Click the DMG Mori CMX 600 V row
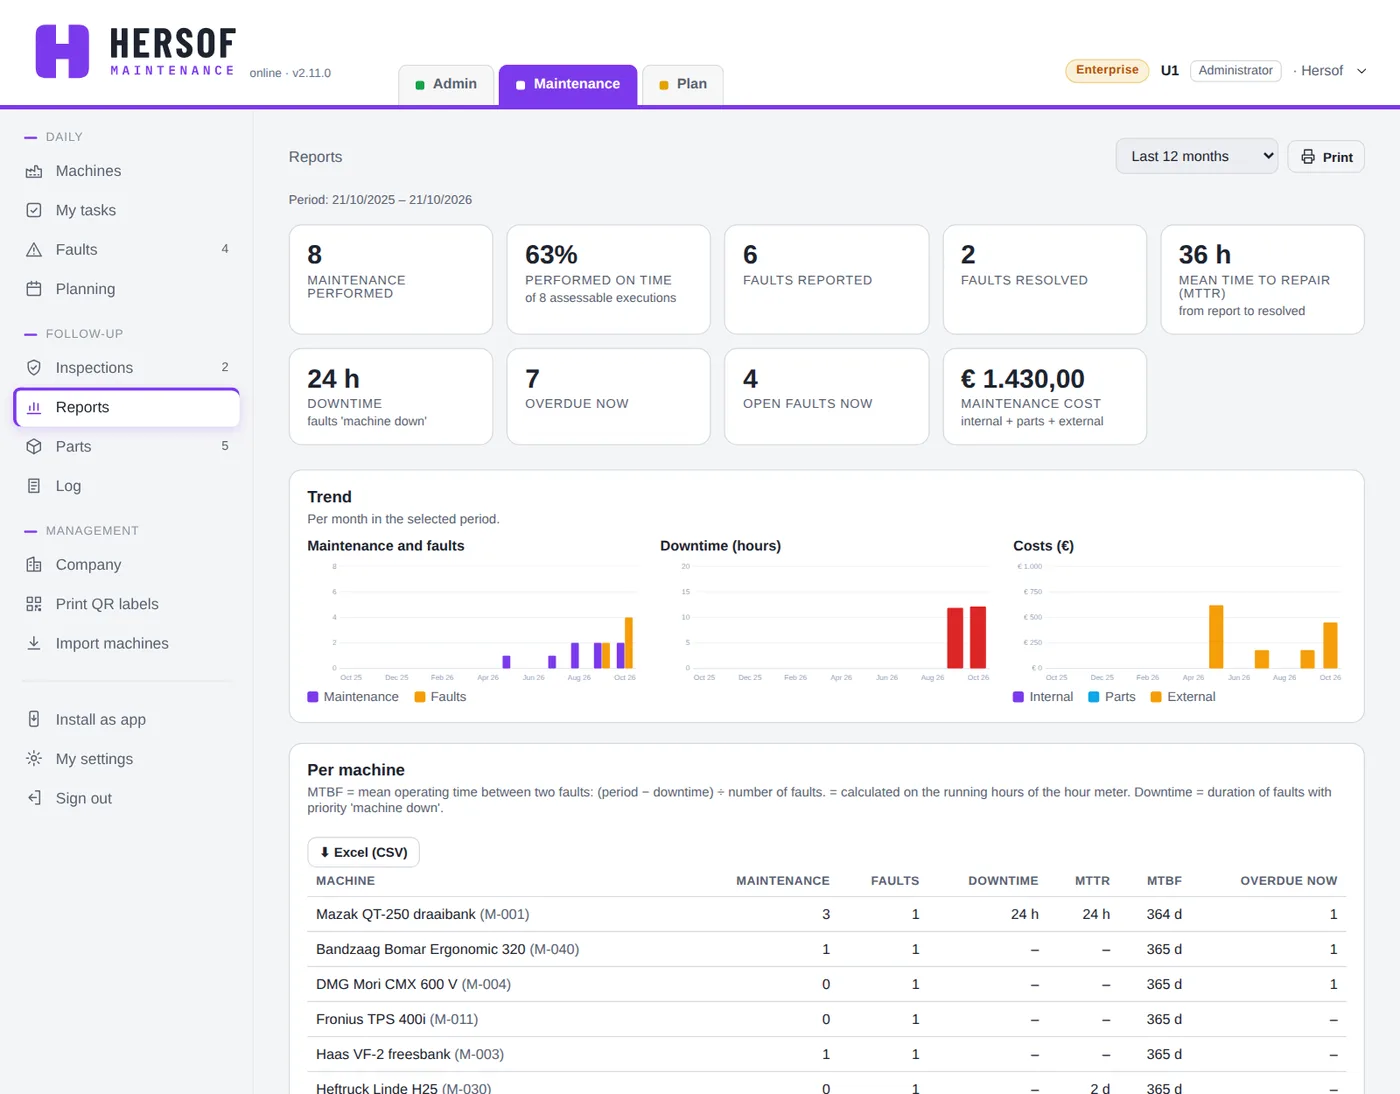The image size is (1400, 1094). pyautogui.click(x=826, y=984)
